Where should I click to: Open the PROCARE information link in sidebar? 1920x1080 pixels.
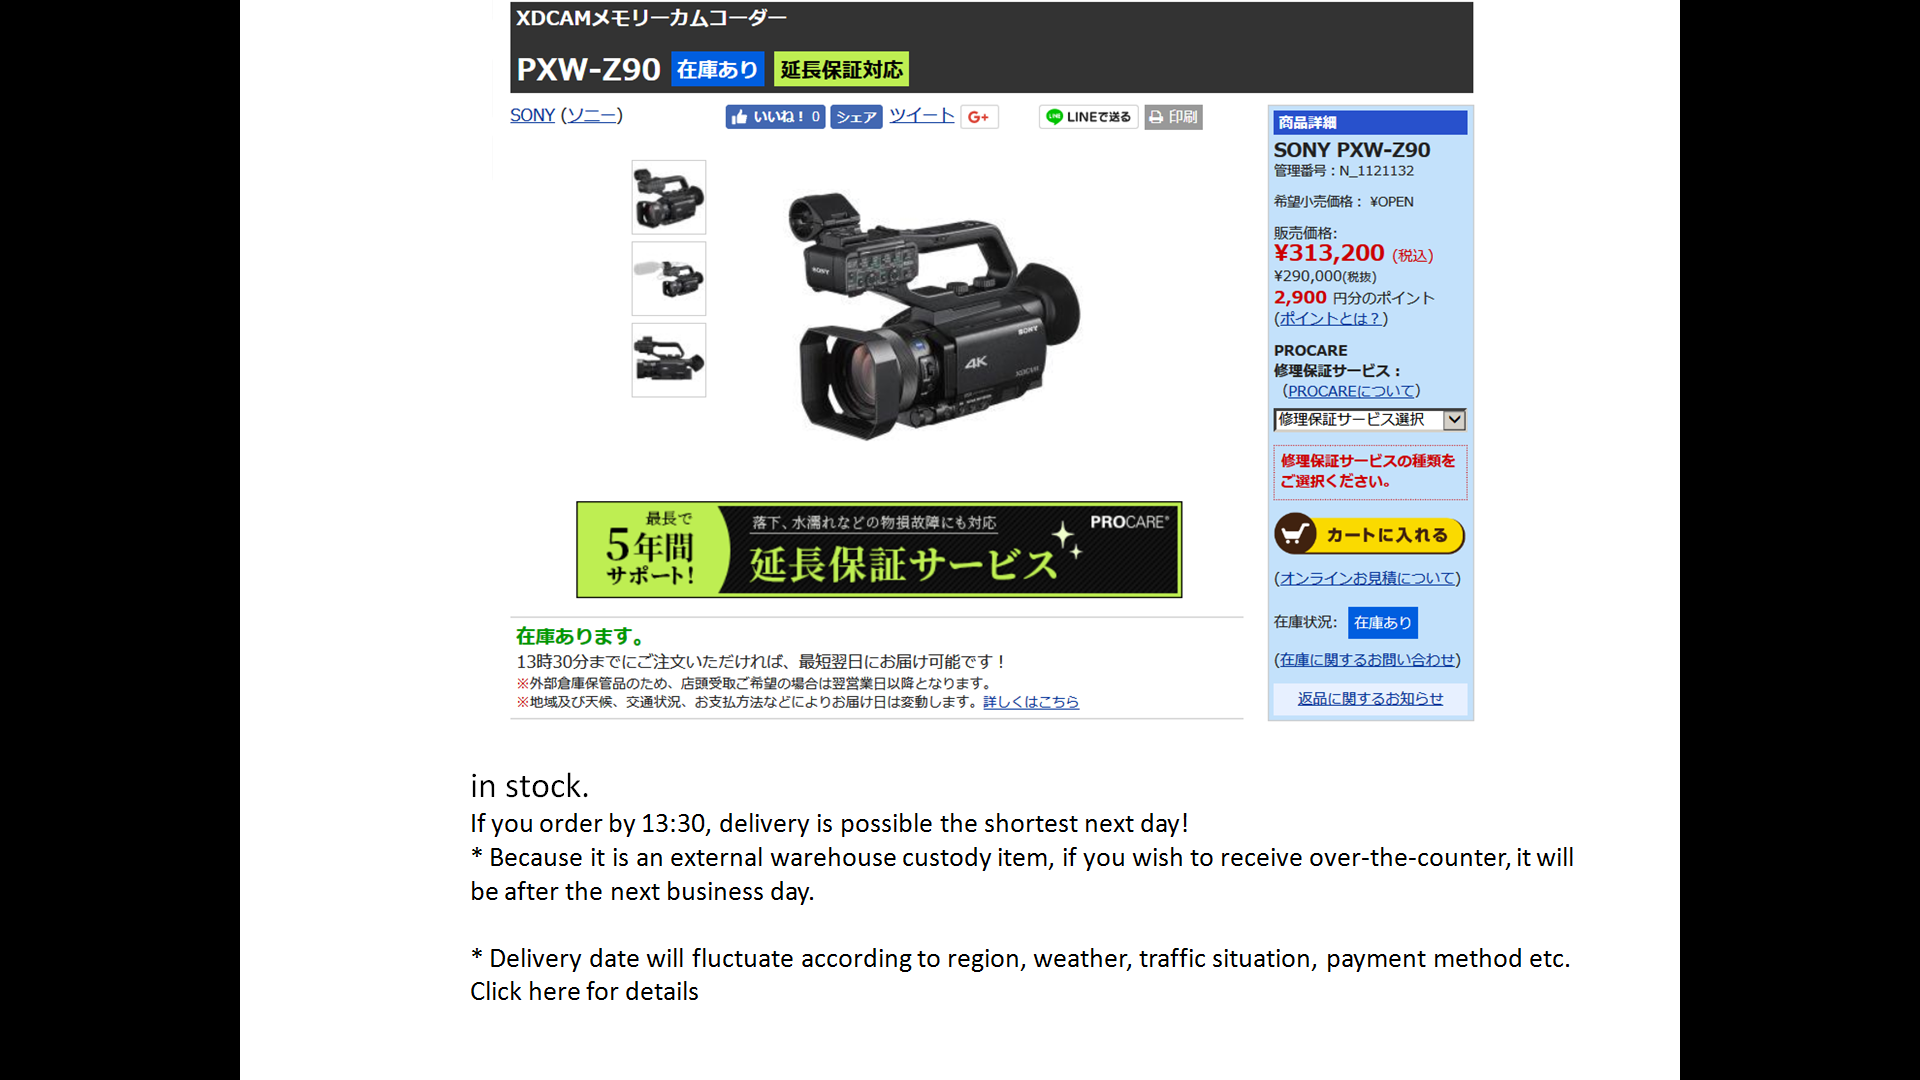1351,391
